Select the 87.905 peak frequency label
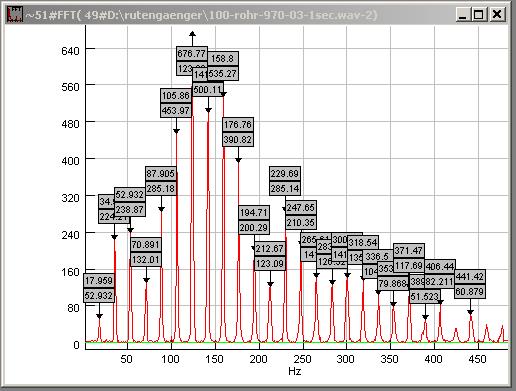Viewport: 516px width, 391px height. tap(161, 174)
